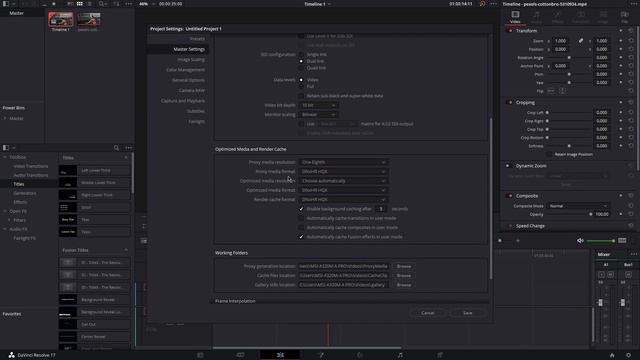Toggle Retain sub-black and super-white data
Screen dimensions: 640x360
(x=301, y=96)
